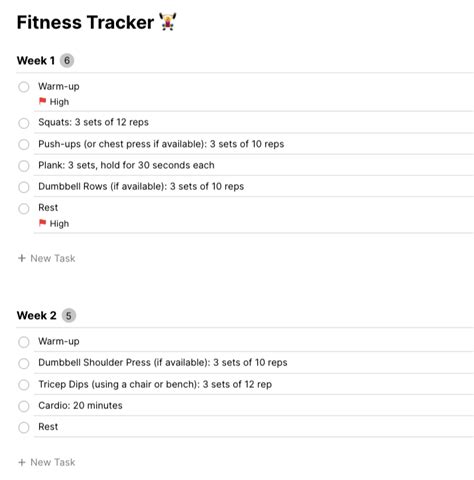Toggle the Tricep Dips task checkbox
Viewport: 474px width, 480px height.
[x=24, y=385]
